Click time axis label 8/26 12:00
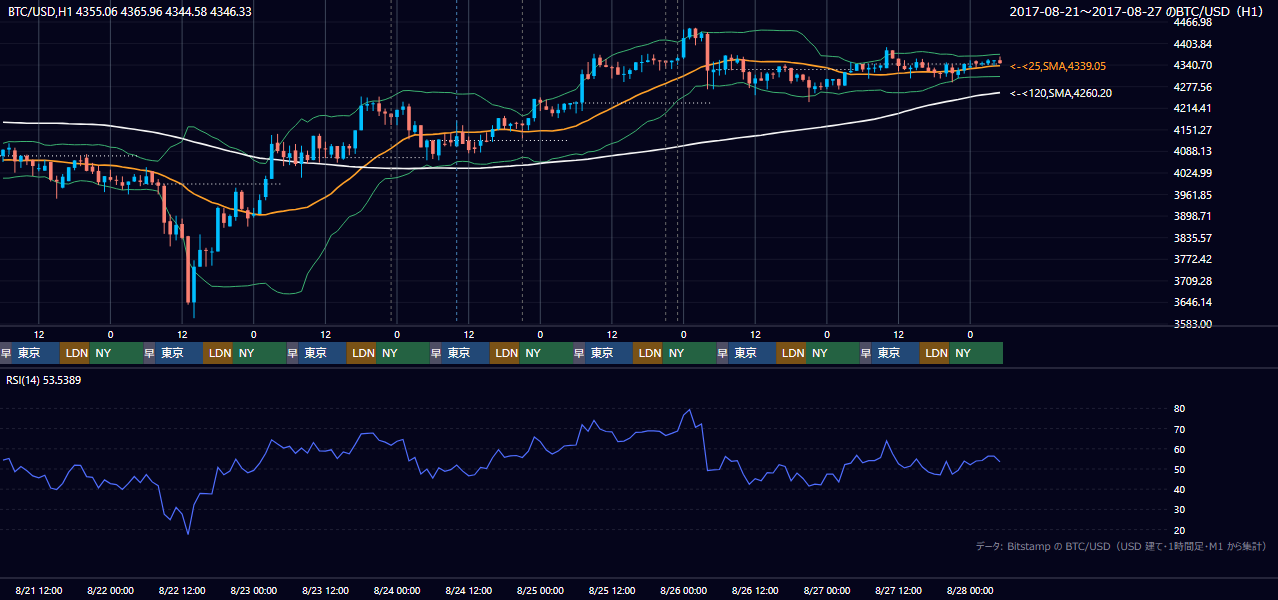1278x600 pixels. (756, 590)
